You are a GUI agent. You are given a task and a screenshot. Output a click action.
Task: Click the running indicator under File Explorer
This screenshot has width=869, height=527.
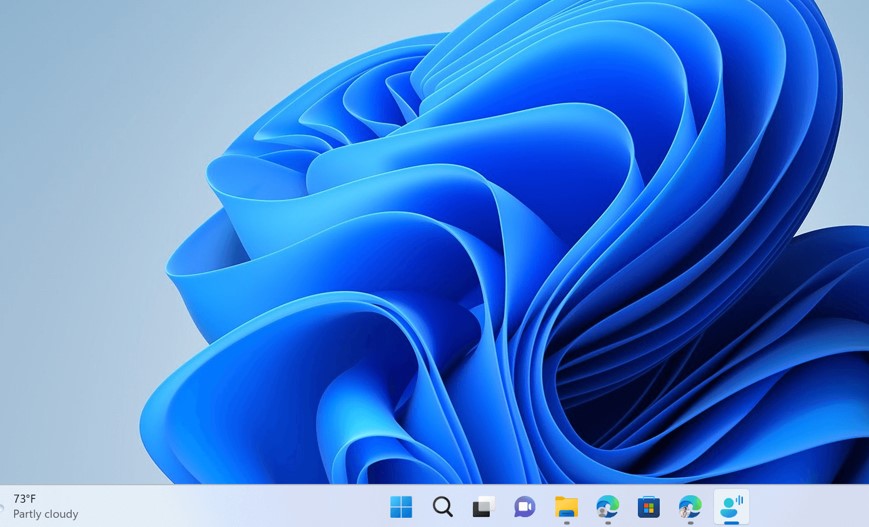click(x=566, y=522)
